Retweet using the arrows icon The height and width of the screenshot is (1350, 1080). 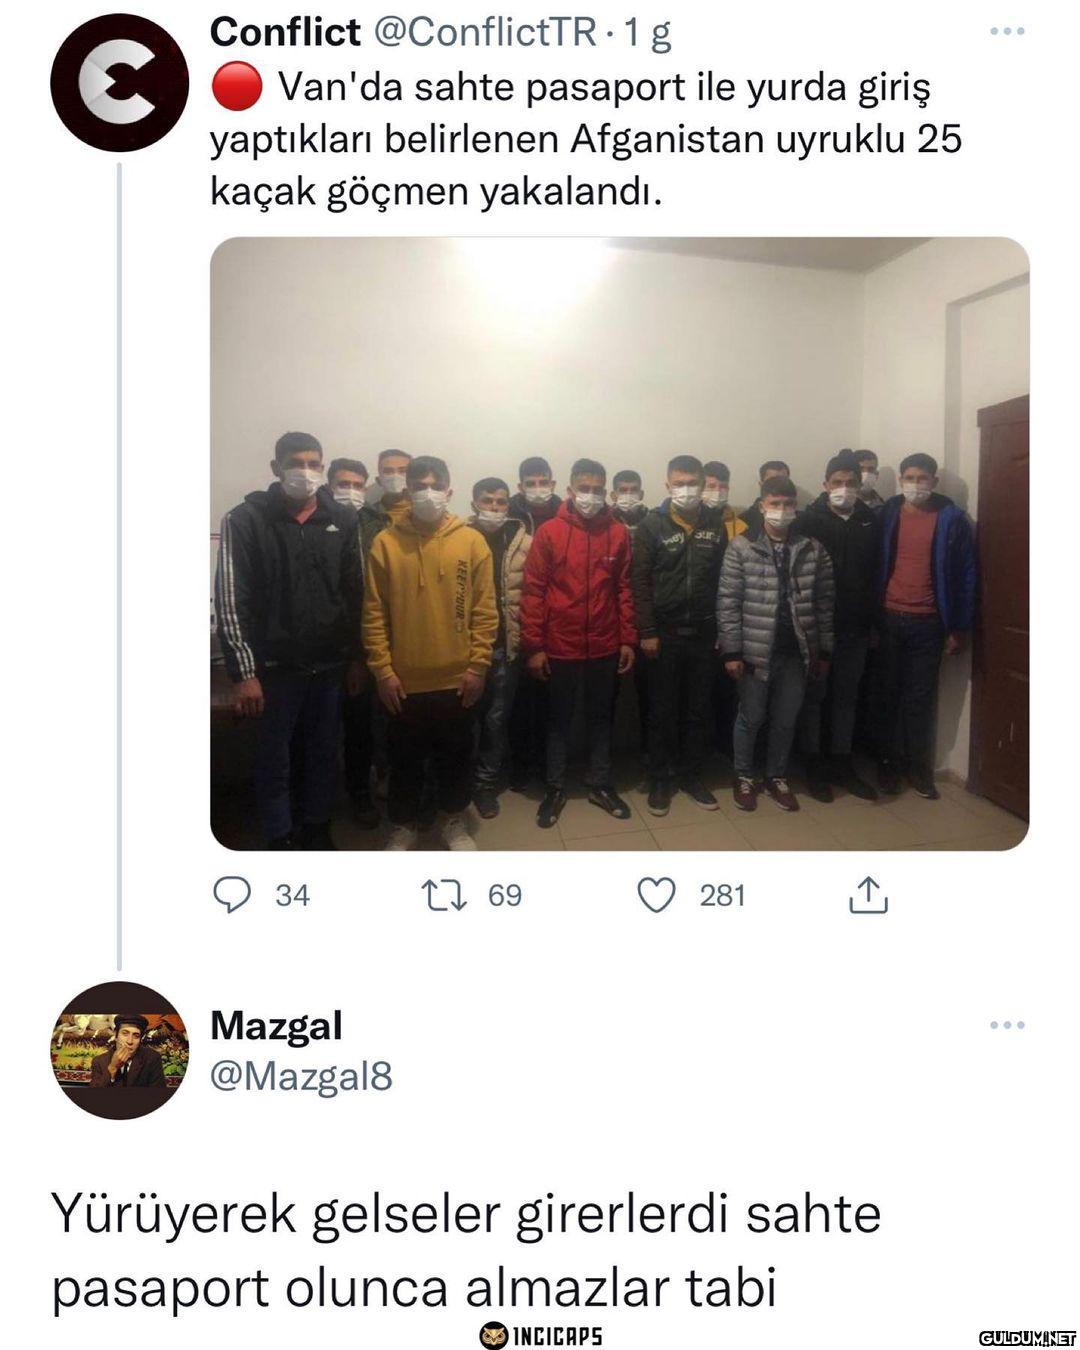(x=445, y=895)
